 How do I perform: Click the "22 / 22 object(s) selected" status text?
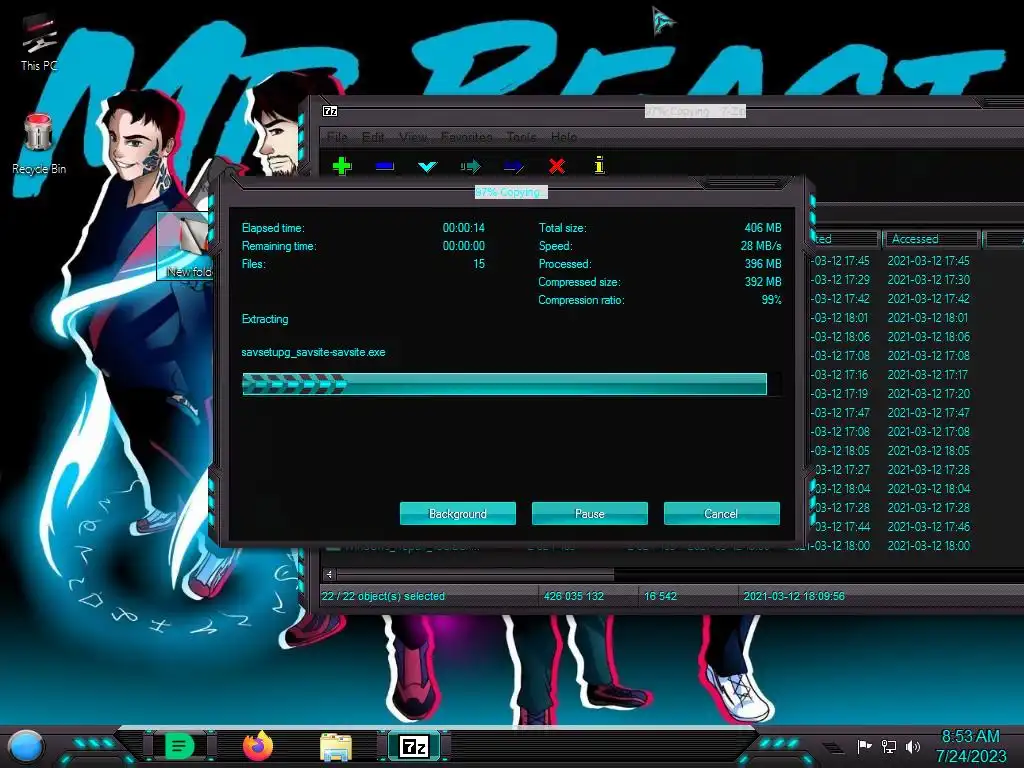pyautogui.click(x=383, y=596)
